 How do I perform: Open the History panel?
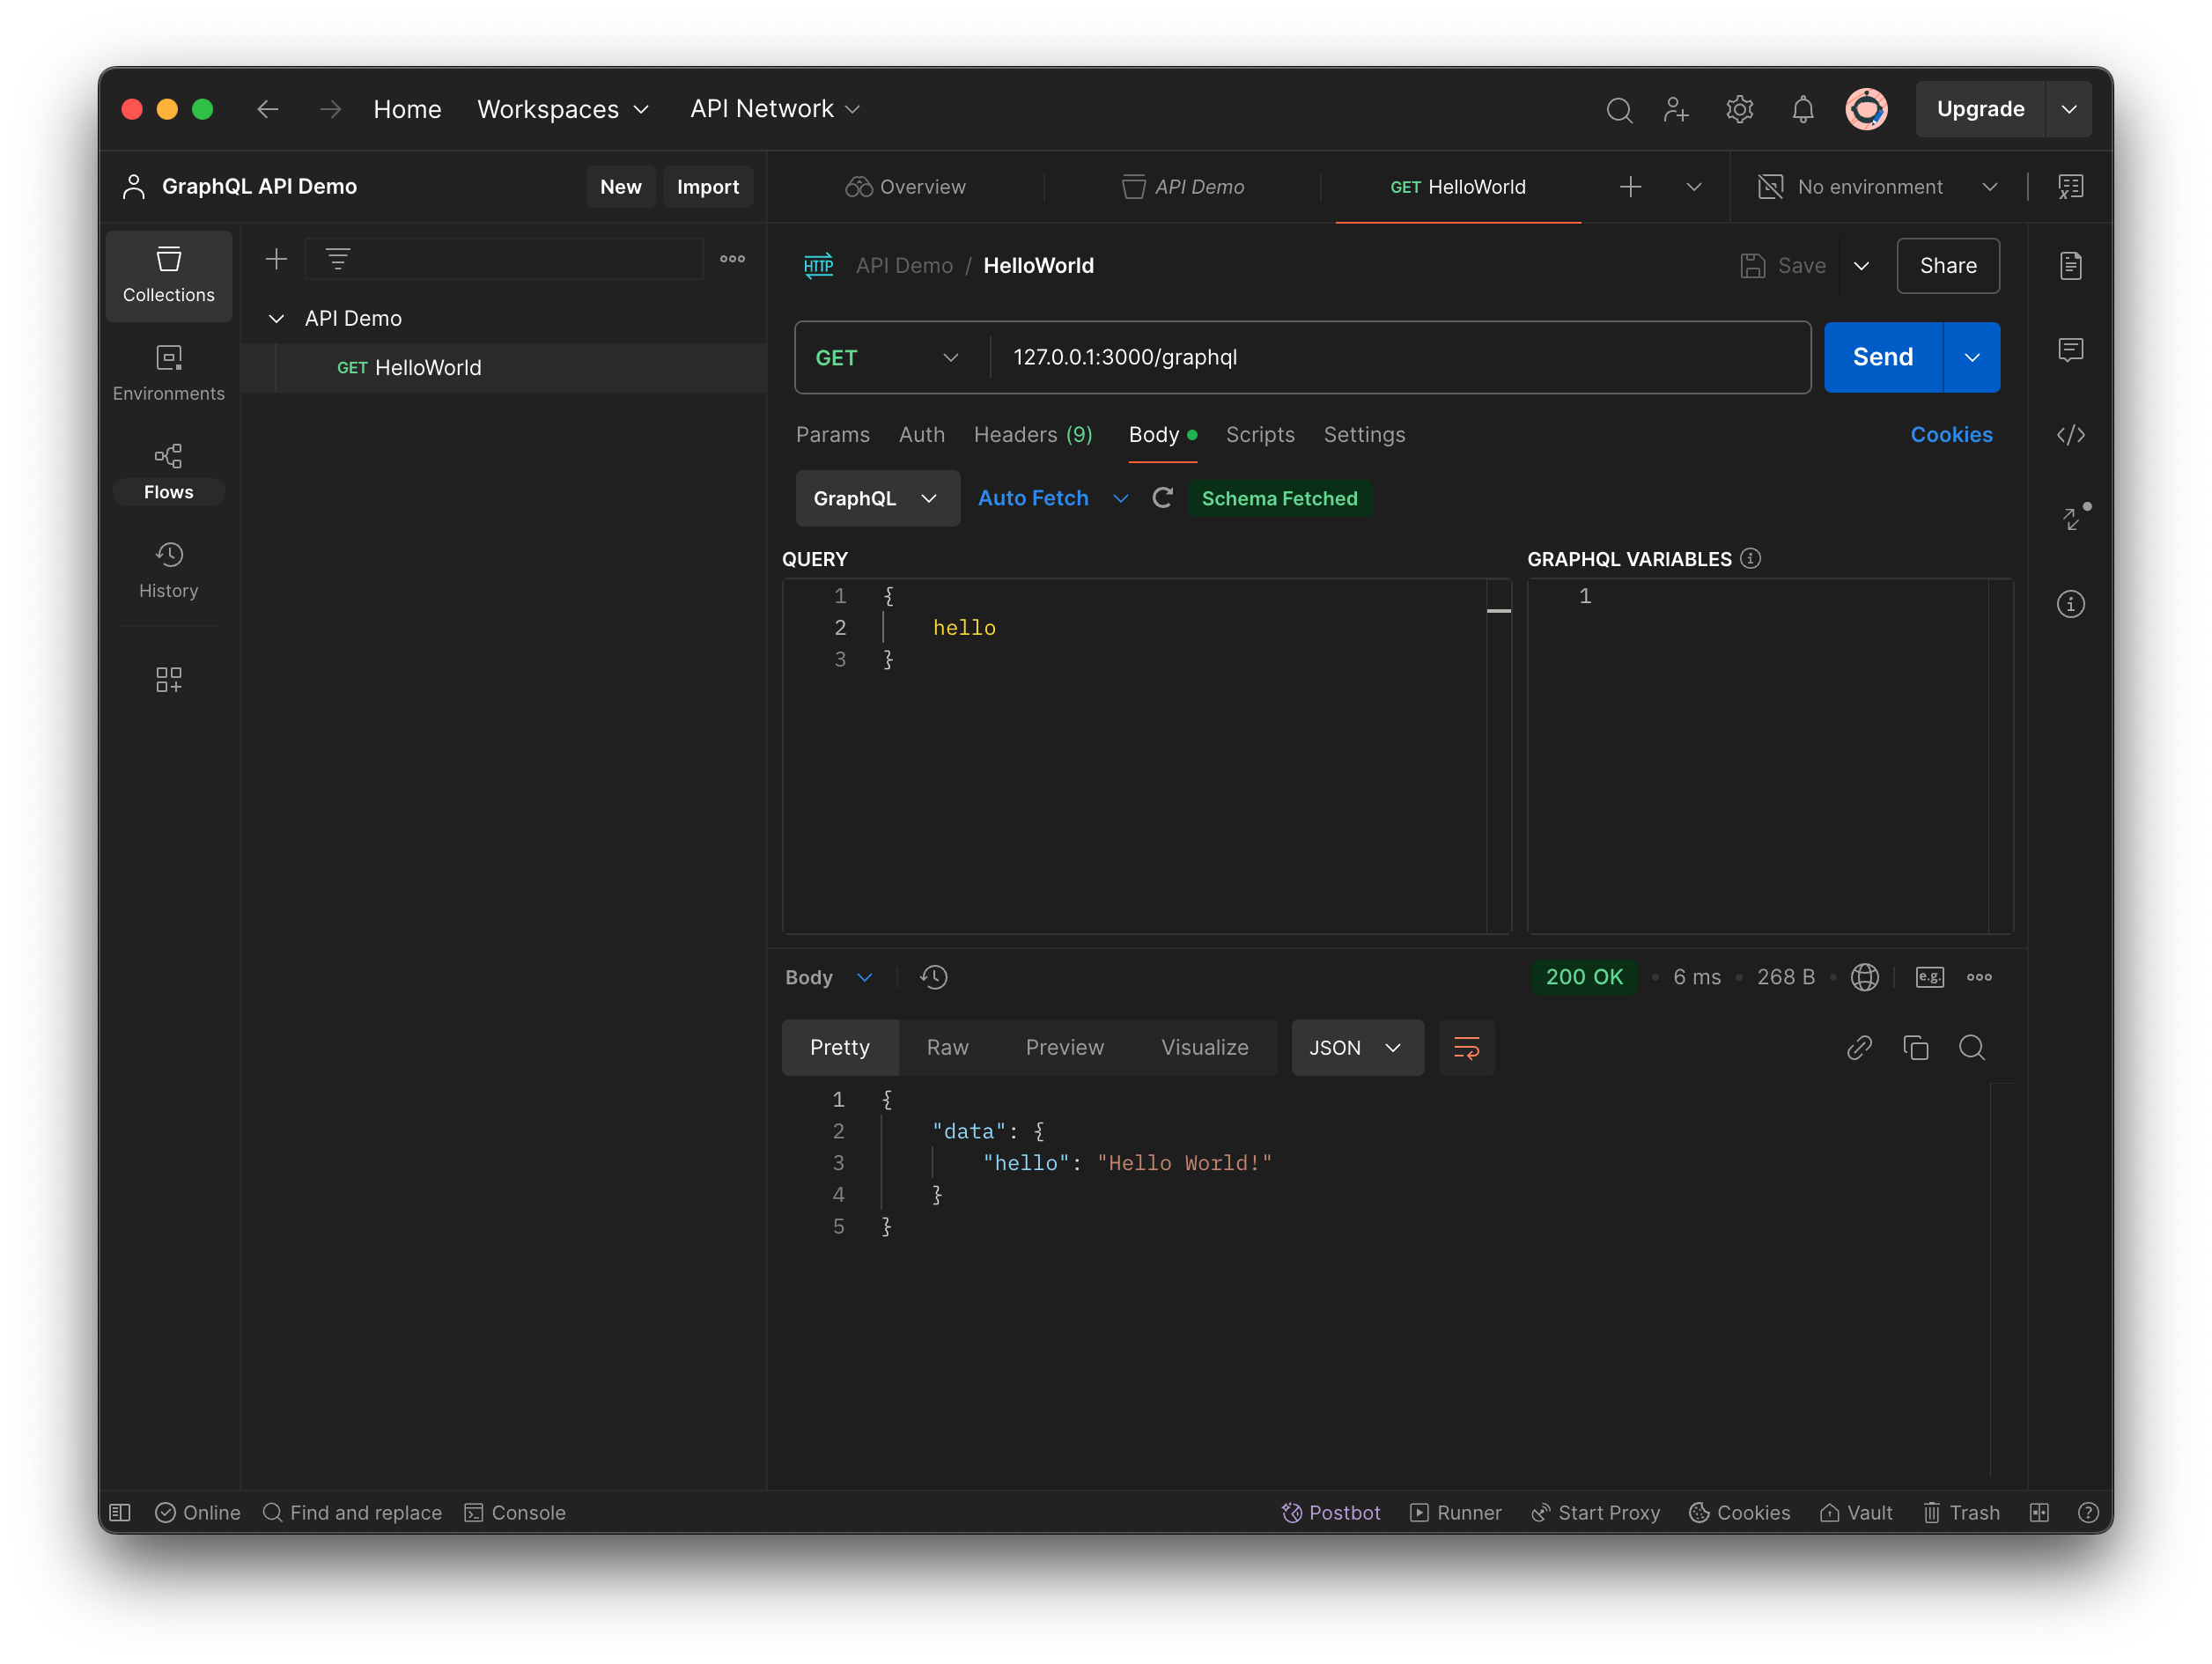point(168,570)
